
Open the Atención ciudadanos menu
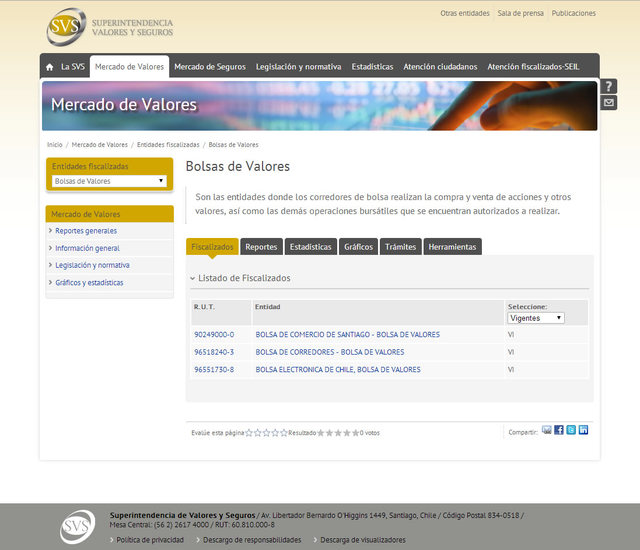pyautogui.click(x=440, y=67)
